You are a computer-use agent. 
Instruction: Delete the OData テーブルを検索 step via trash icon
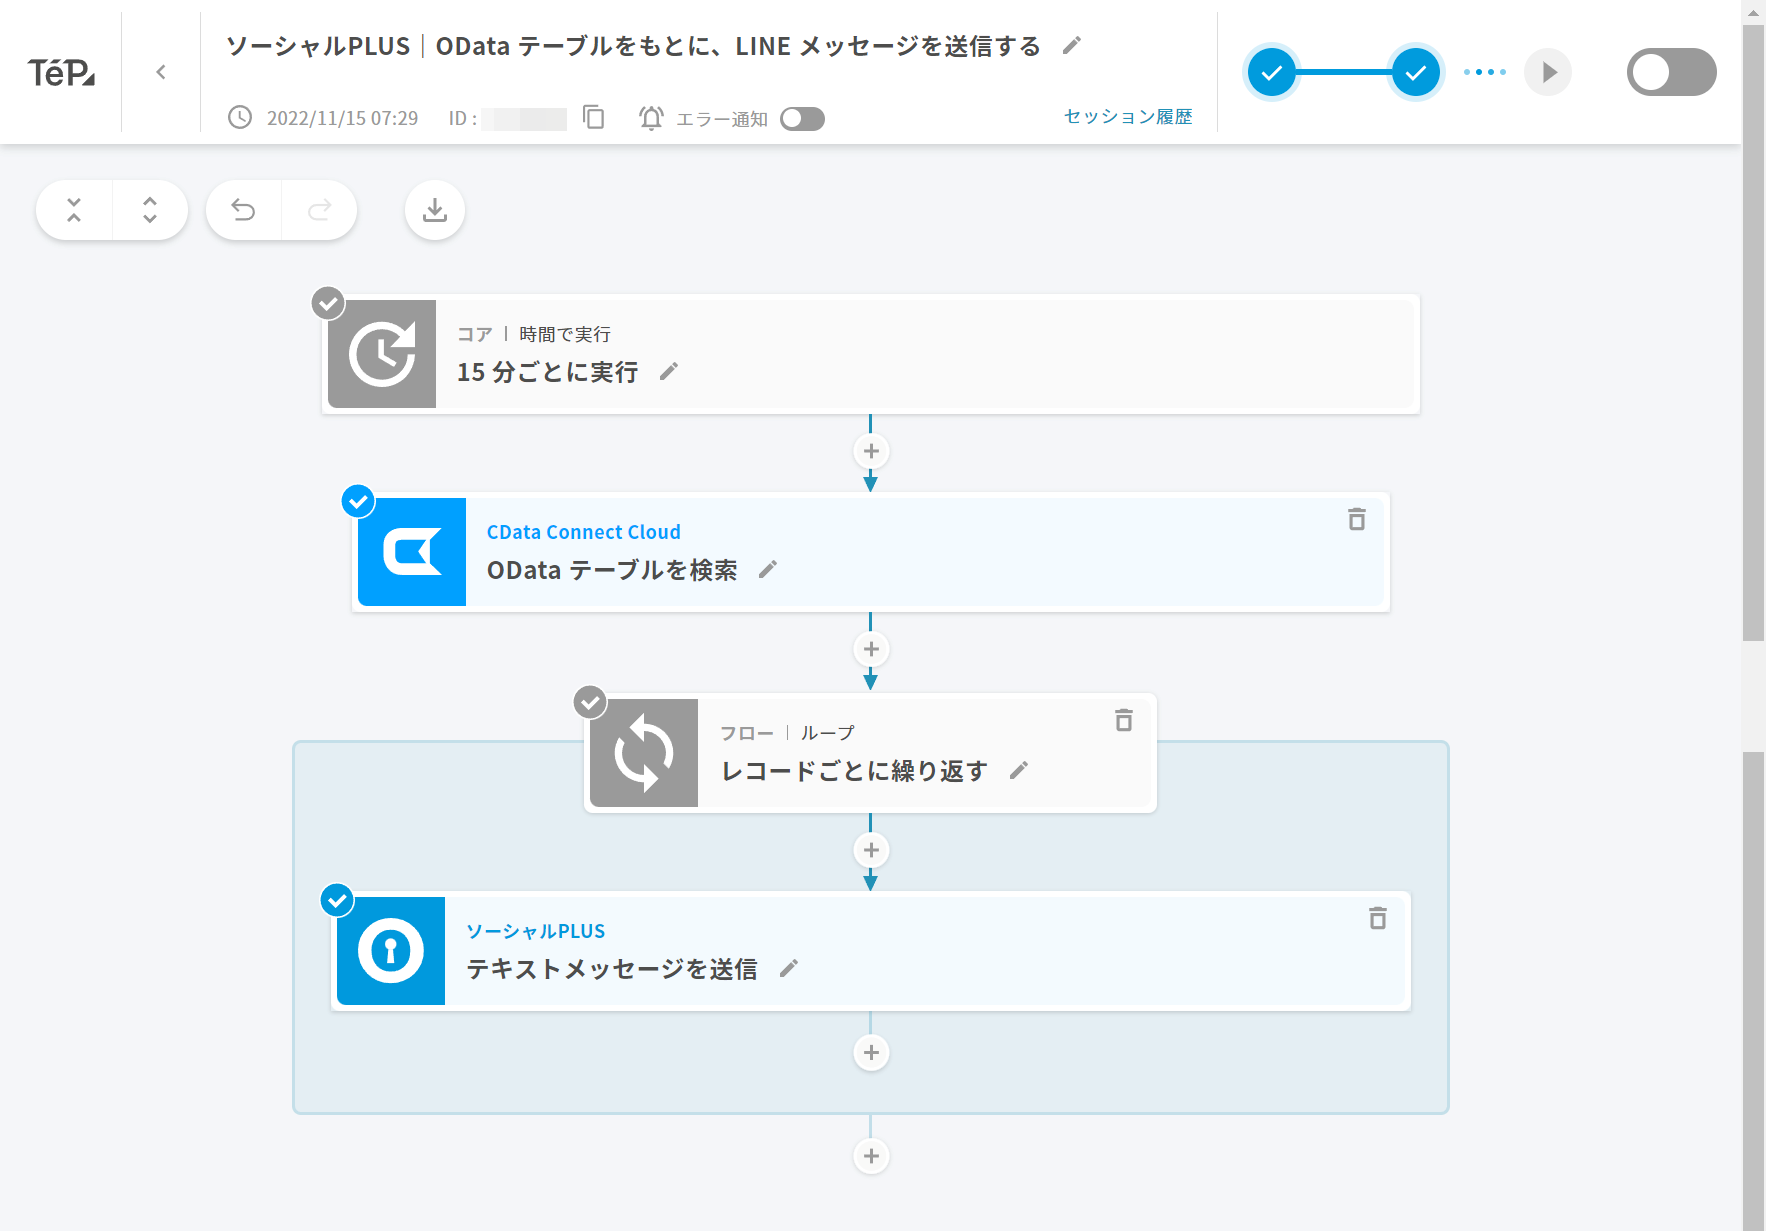coord(1357,520)
